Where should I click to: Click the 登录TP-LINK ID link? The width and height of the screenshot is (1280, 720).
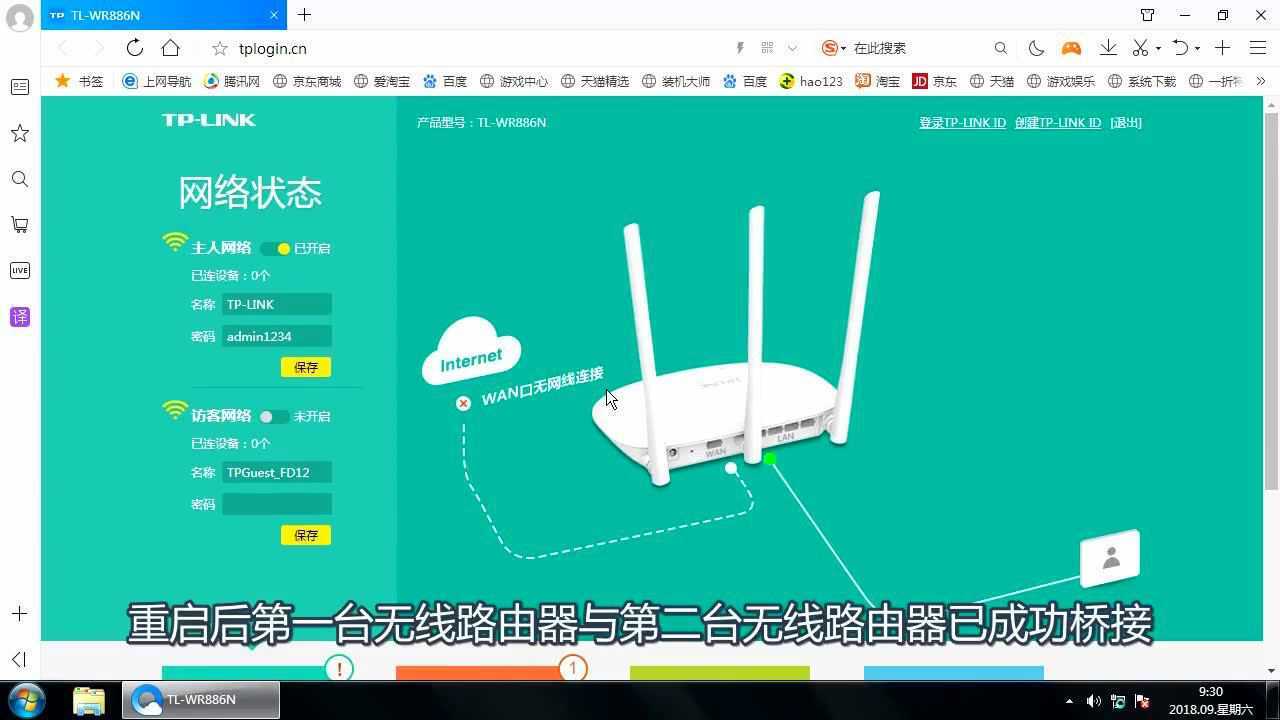coord(962,122)
